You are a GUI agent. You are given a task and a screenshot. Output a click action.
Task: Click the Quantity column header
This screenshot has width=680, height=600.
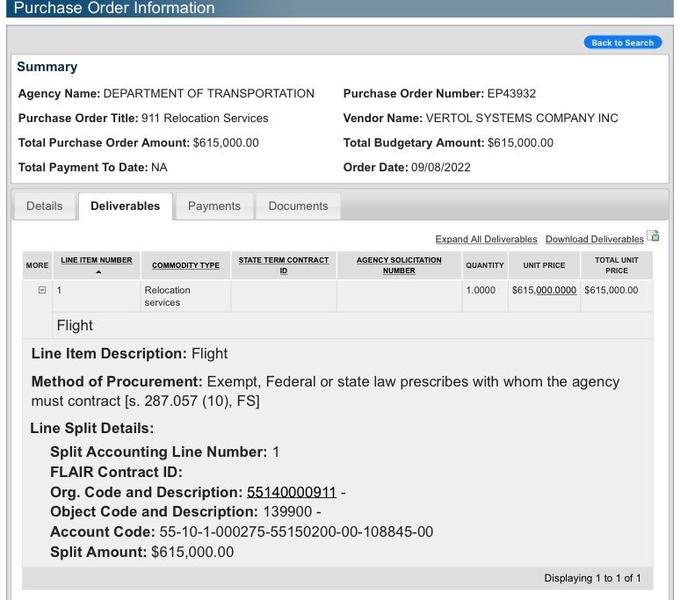[x=485, y=265]
